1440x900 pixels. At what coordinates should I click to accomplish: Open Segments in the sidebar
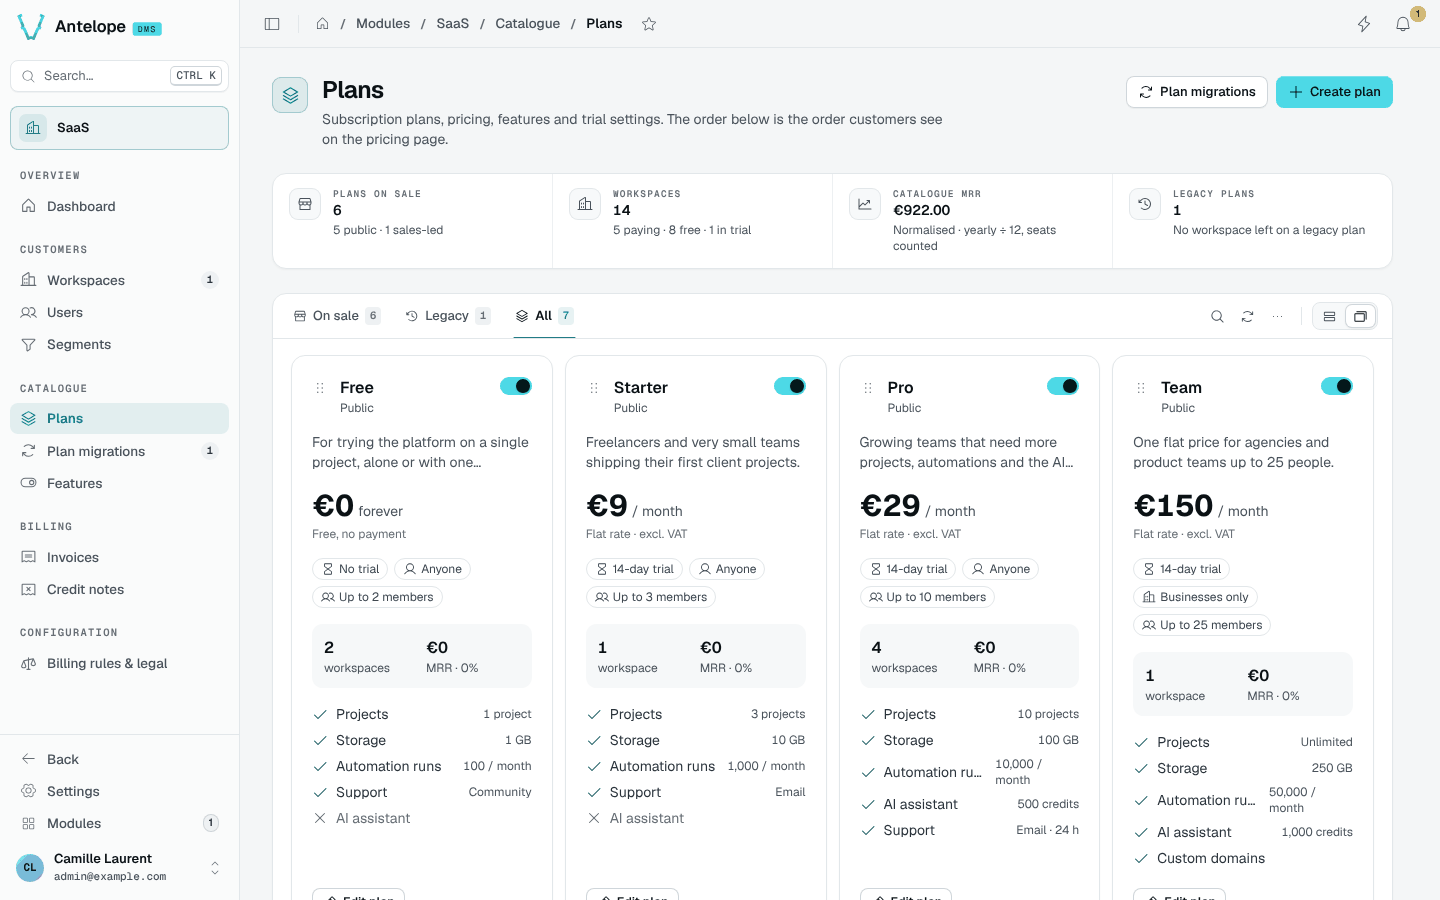[x=120, y=344]
